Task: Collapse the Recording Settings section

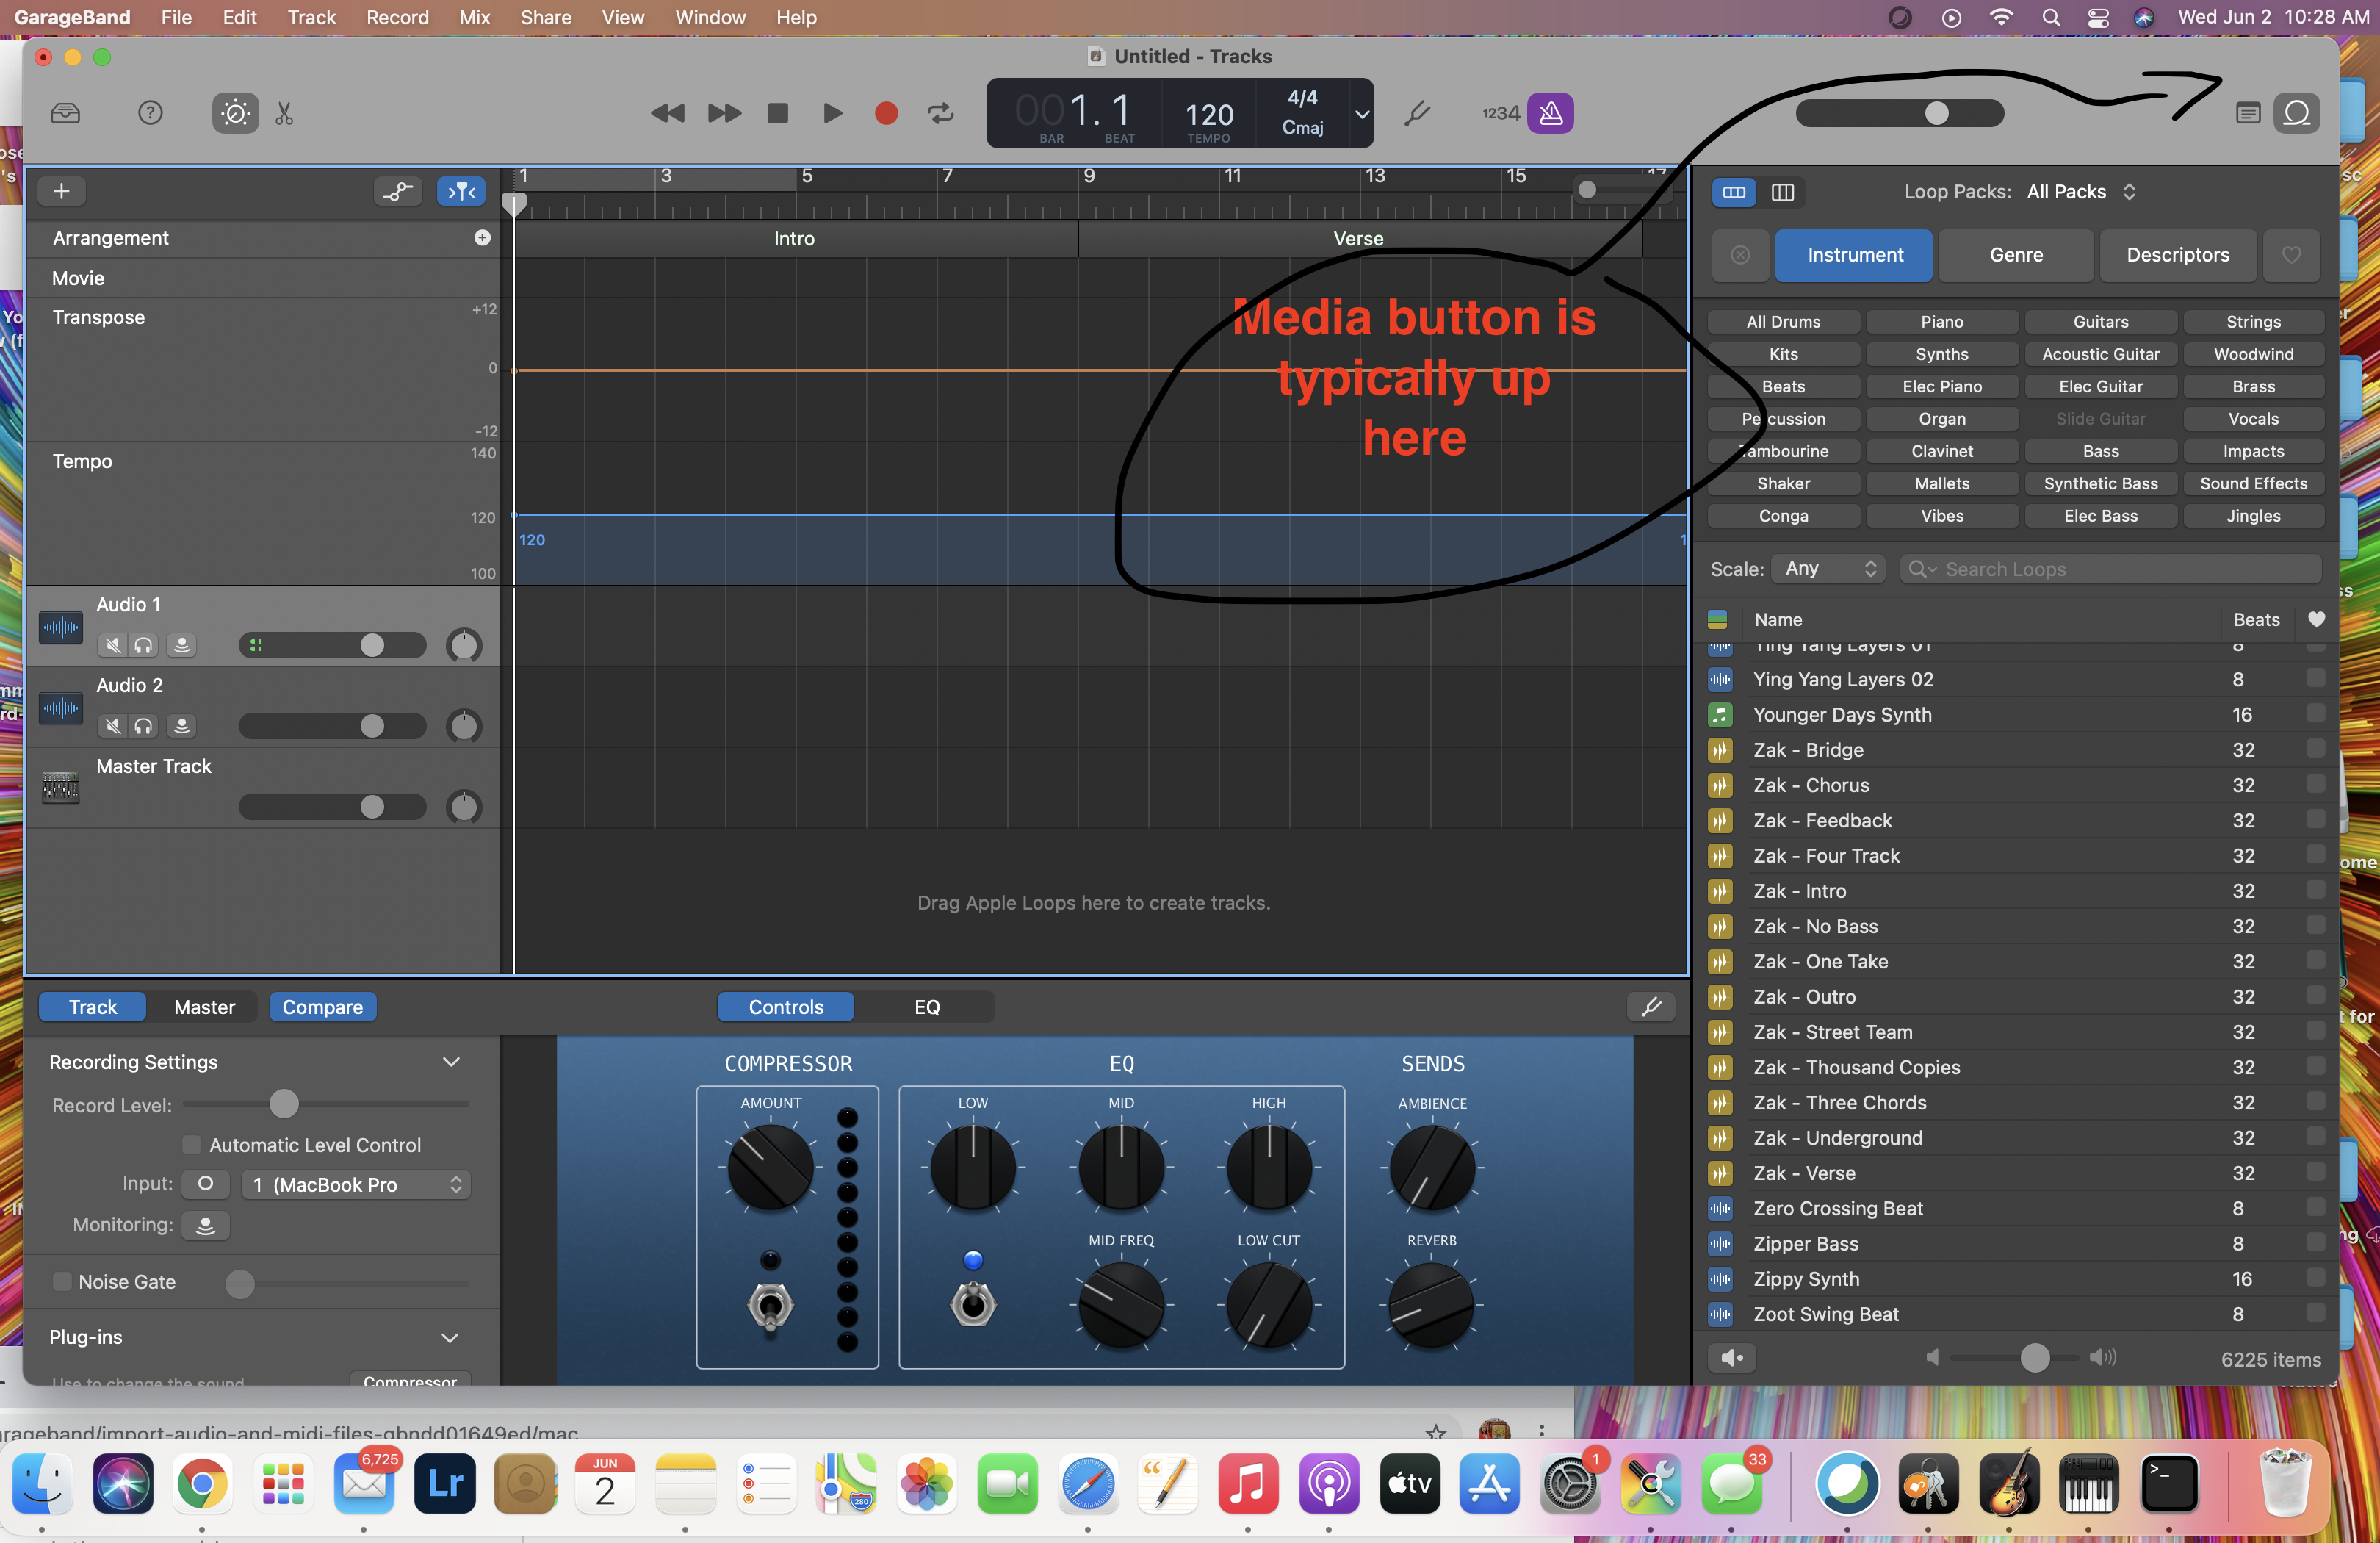Action: click(x=451, y=1062)
